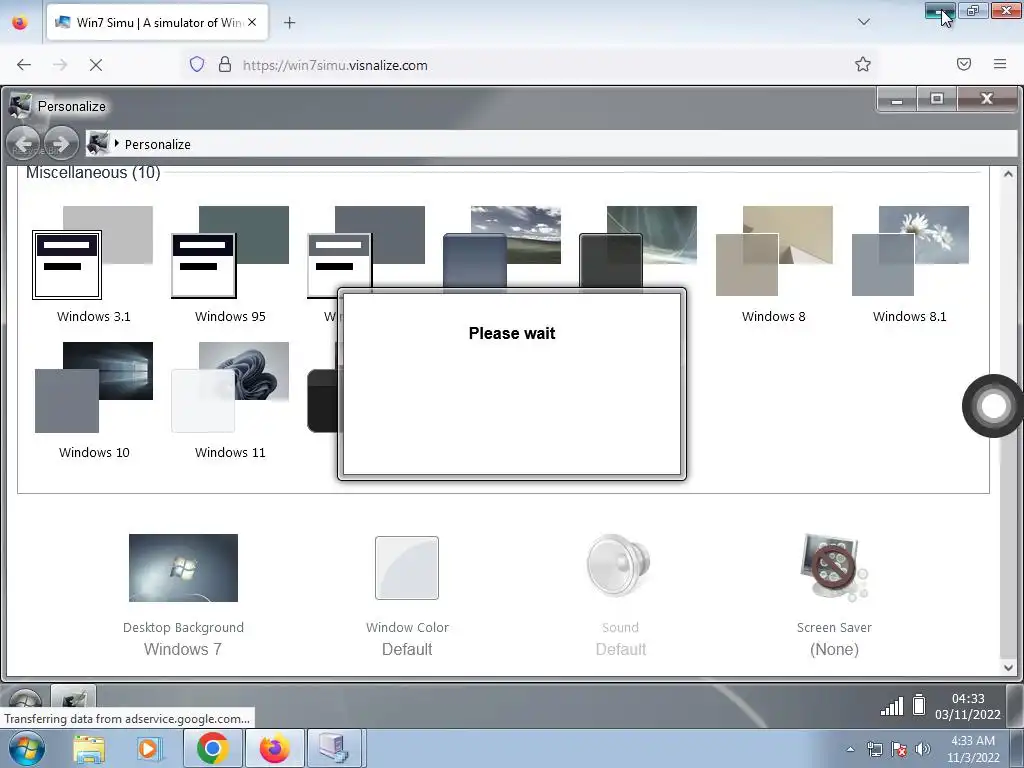Click the Personalize breadcrumb icon in address bar

tap(98, 143)
